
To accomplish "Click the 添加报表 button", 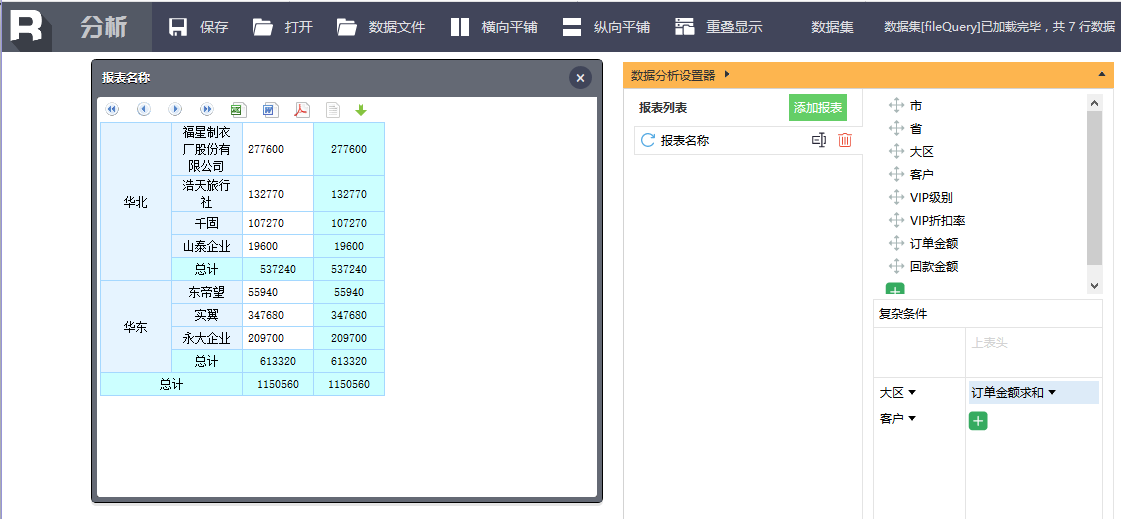I will pyautogui.click(x=818, y=108).
